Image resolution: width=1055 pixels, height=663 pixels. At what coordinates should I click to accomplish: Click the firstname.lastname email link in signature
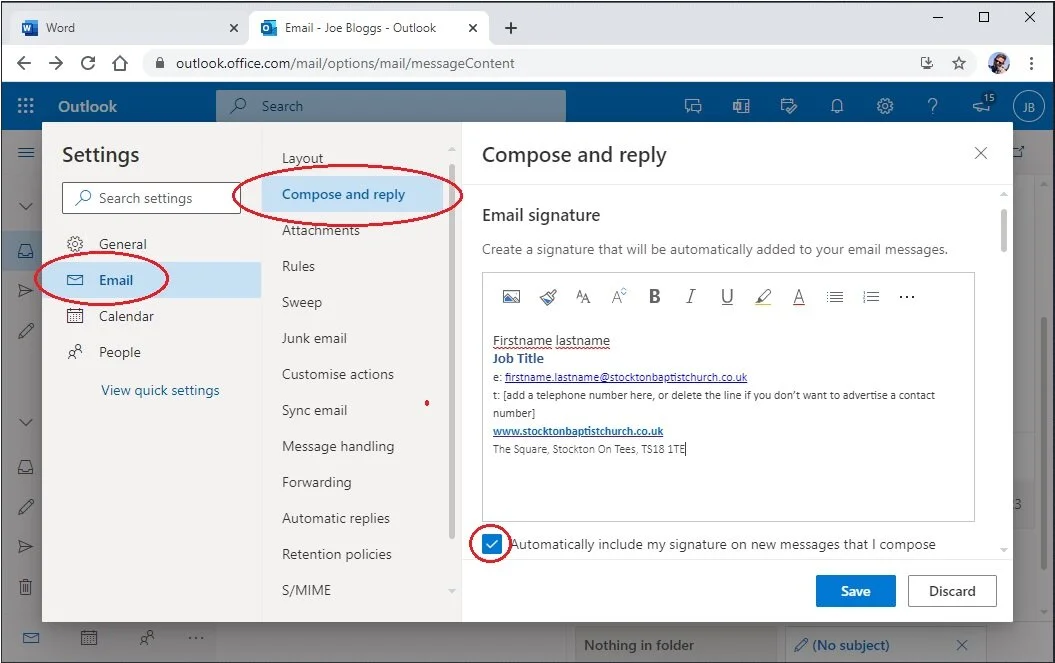pos(626,377)
